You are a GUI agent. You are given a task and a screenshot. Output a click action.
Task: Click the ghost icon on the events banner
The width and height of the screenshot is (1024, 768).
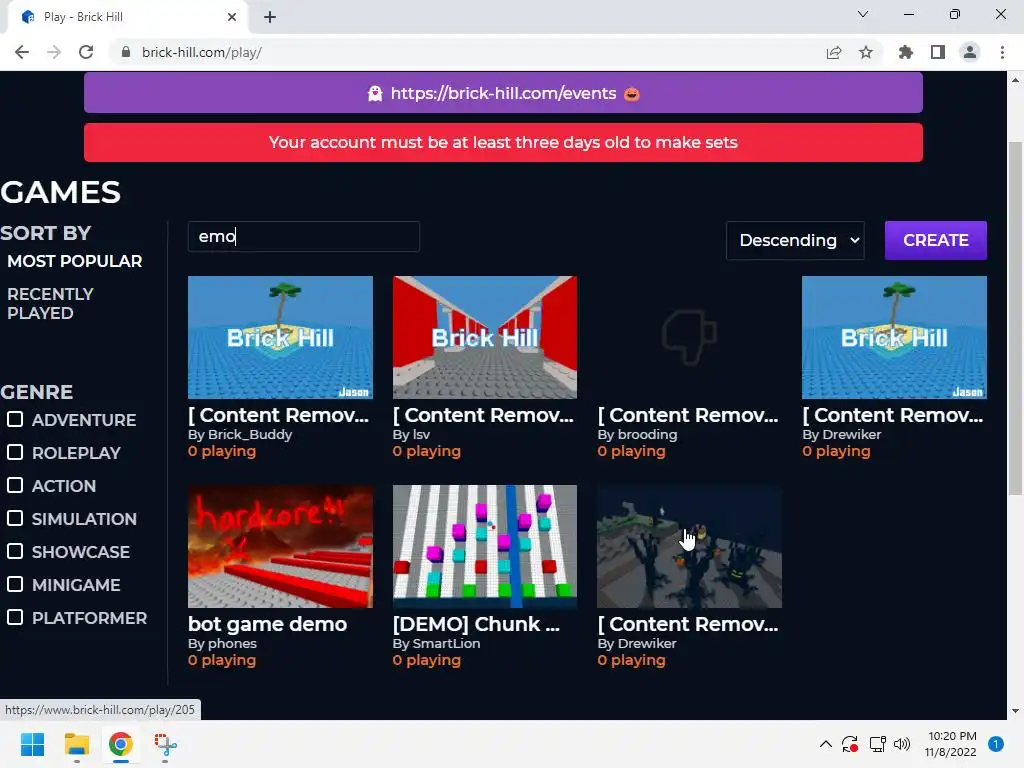[x=375, y=94]
